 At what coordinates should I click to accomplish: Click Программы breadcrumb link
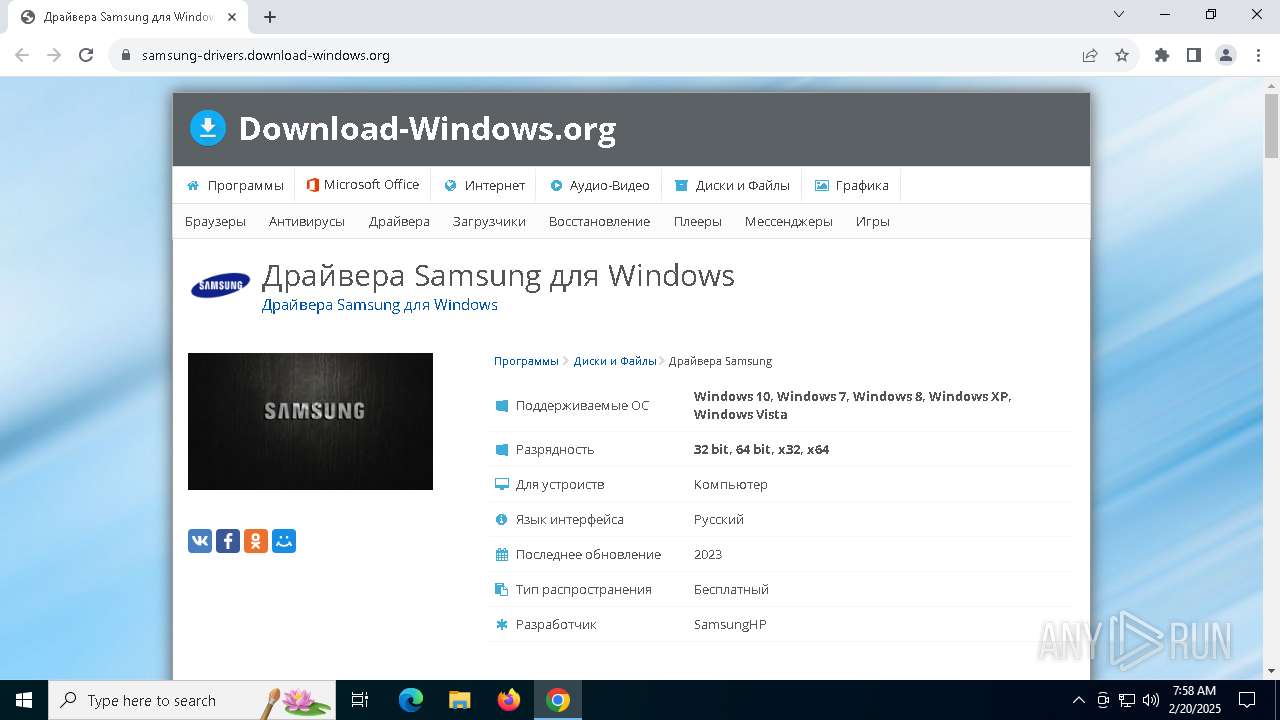526,361
